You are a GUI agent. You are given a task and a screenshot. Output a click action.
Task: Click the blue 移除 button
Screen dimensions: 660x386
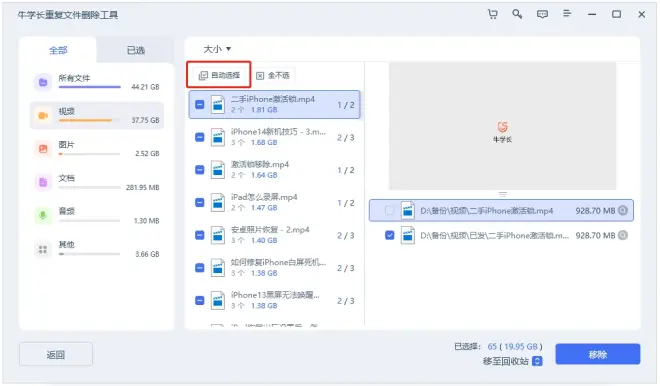coord(598,354)
